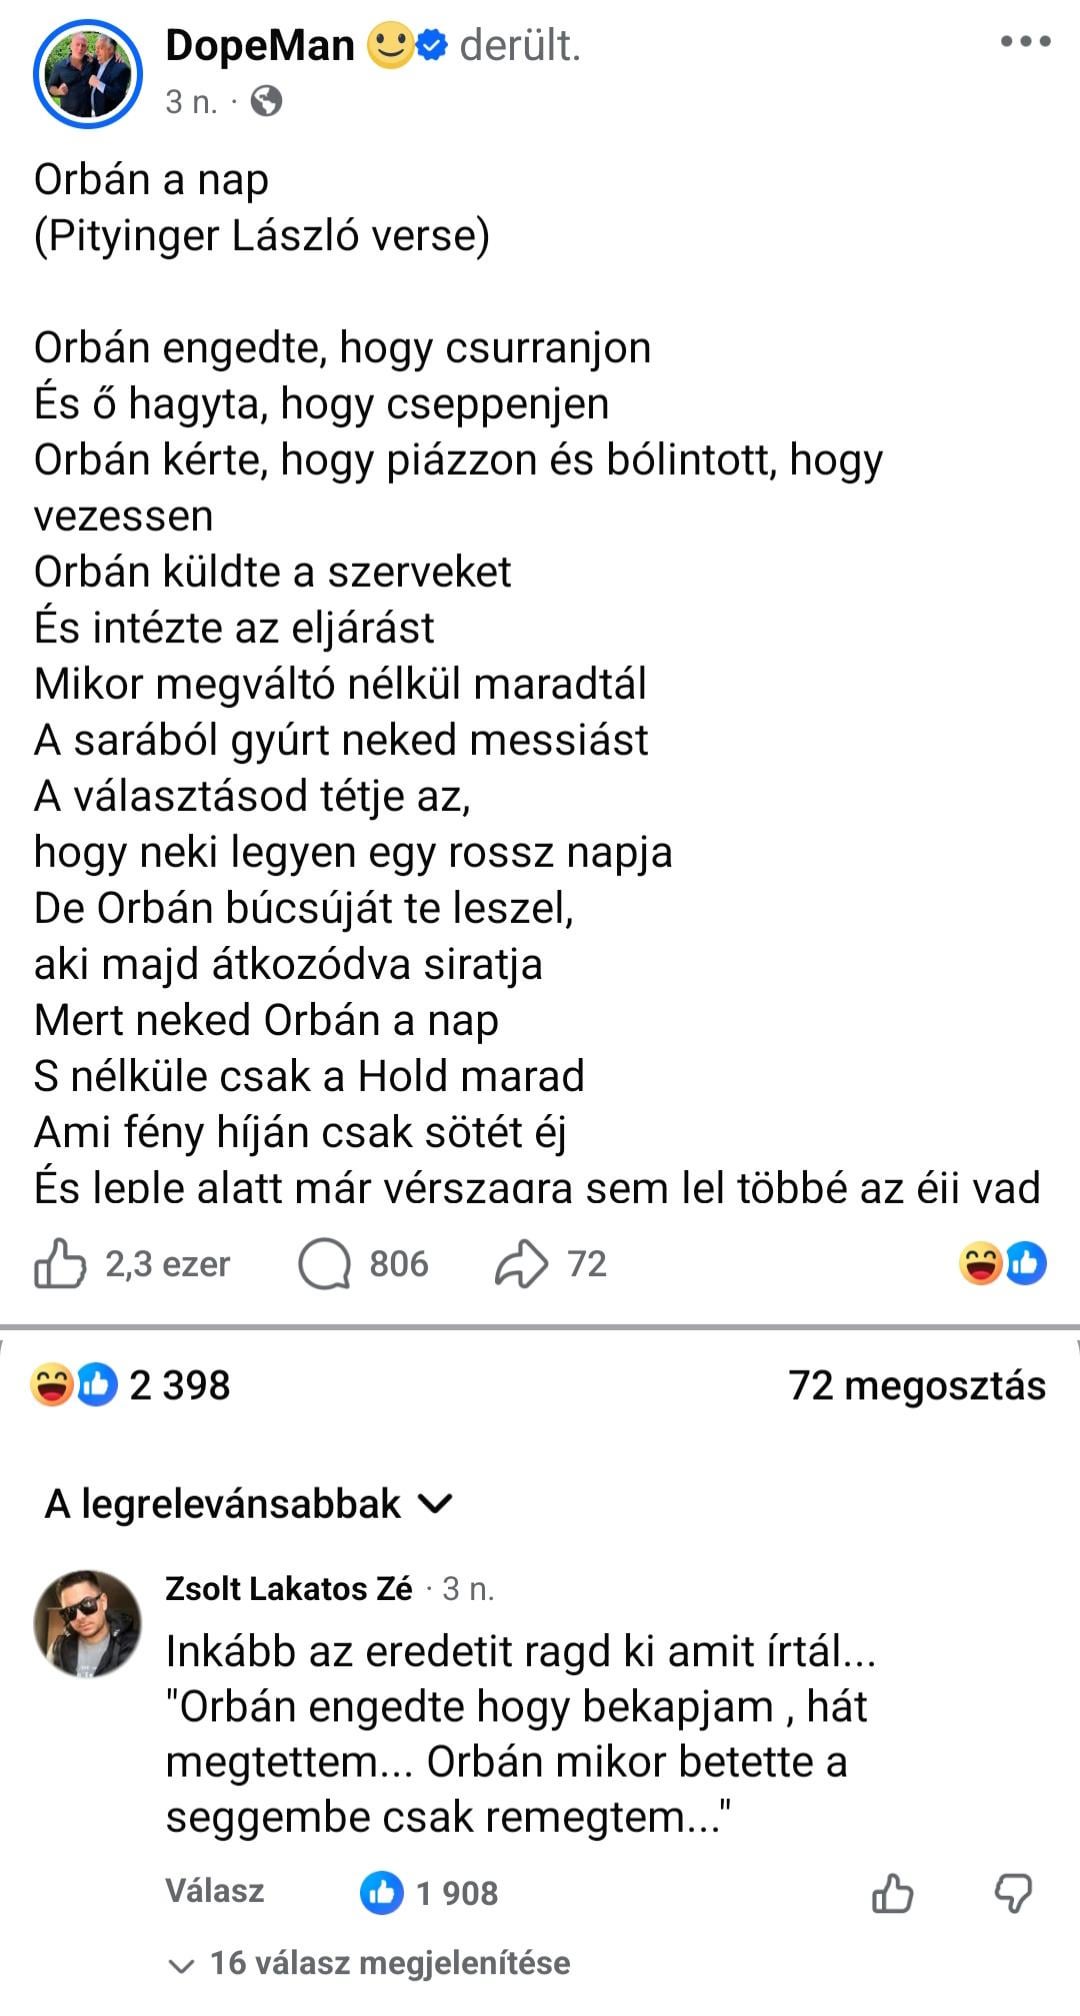The width and height of the screenshot is (1080, 2016).
Task: Open the 'A legrelevánsabbak' sort dropdown
Action: 249,1504
